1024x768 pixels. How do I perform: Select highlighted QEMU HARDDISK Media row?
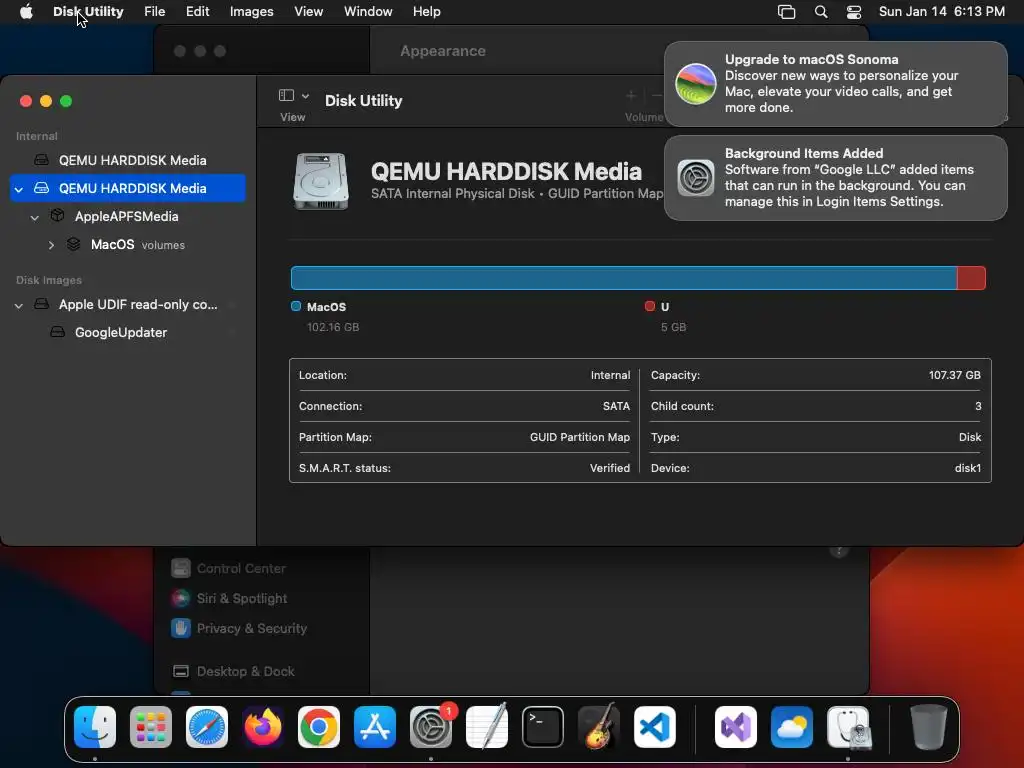coord(128,188)
